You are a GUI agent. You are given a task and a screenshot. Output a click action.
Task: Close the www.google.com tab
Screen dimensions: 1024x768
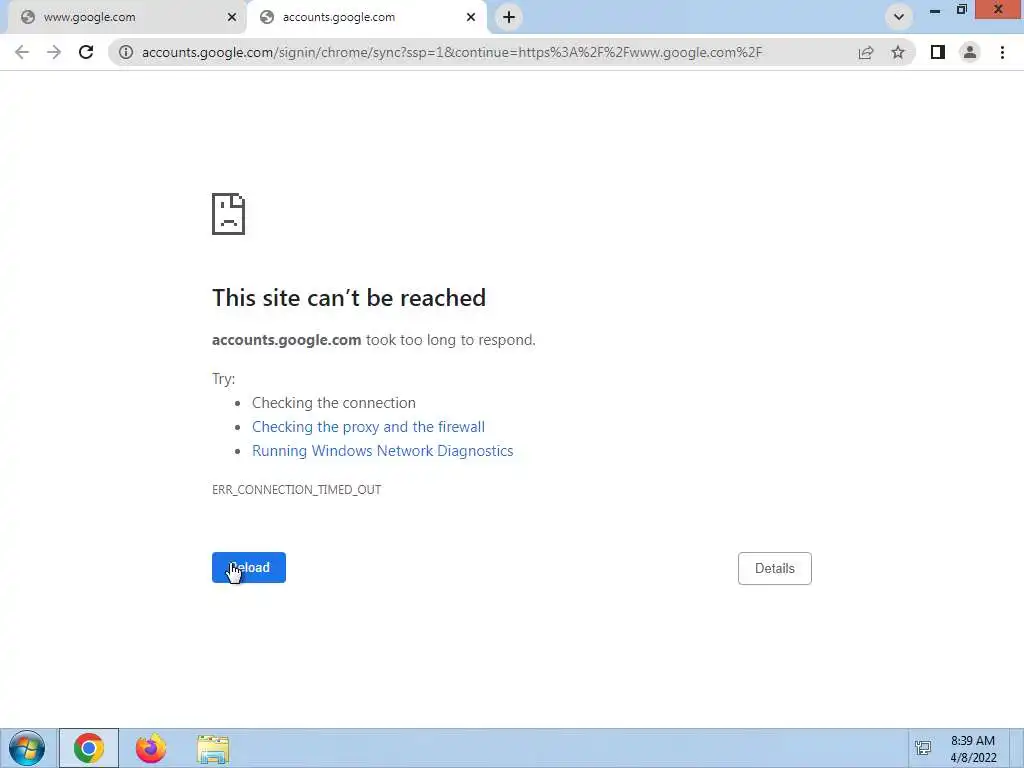pyautogui.click(x=232, y=17)
